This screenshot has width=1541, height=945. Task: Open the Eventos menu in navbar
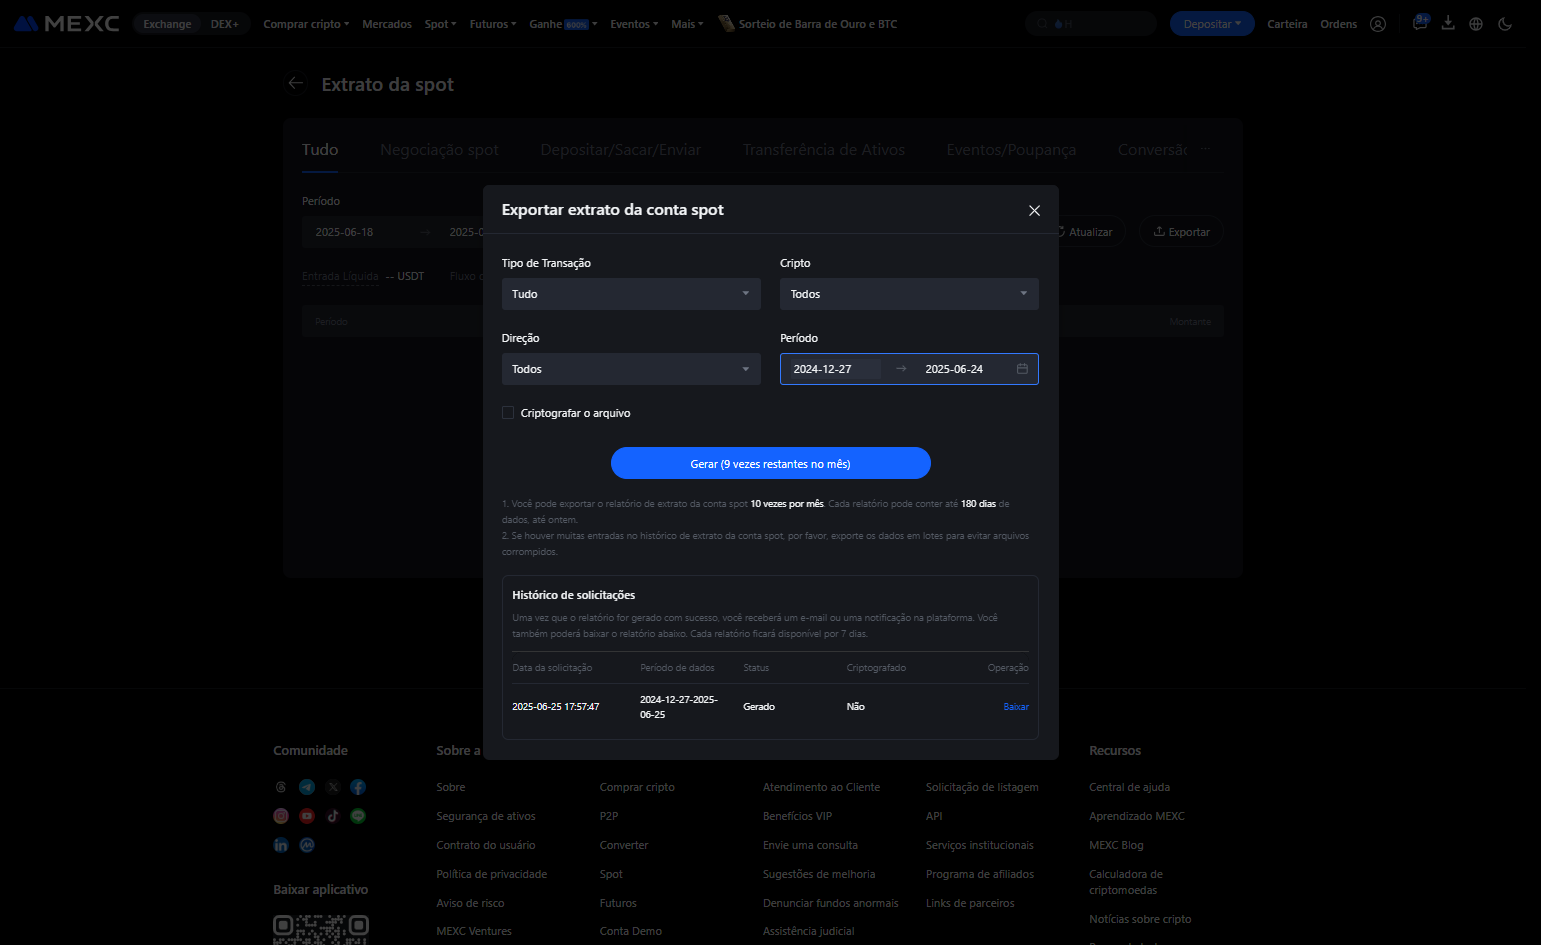click(x=634, y=24)
